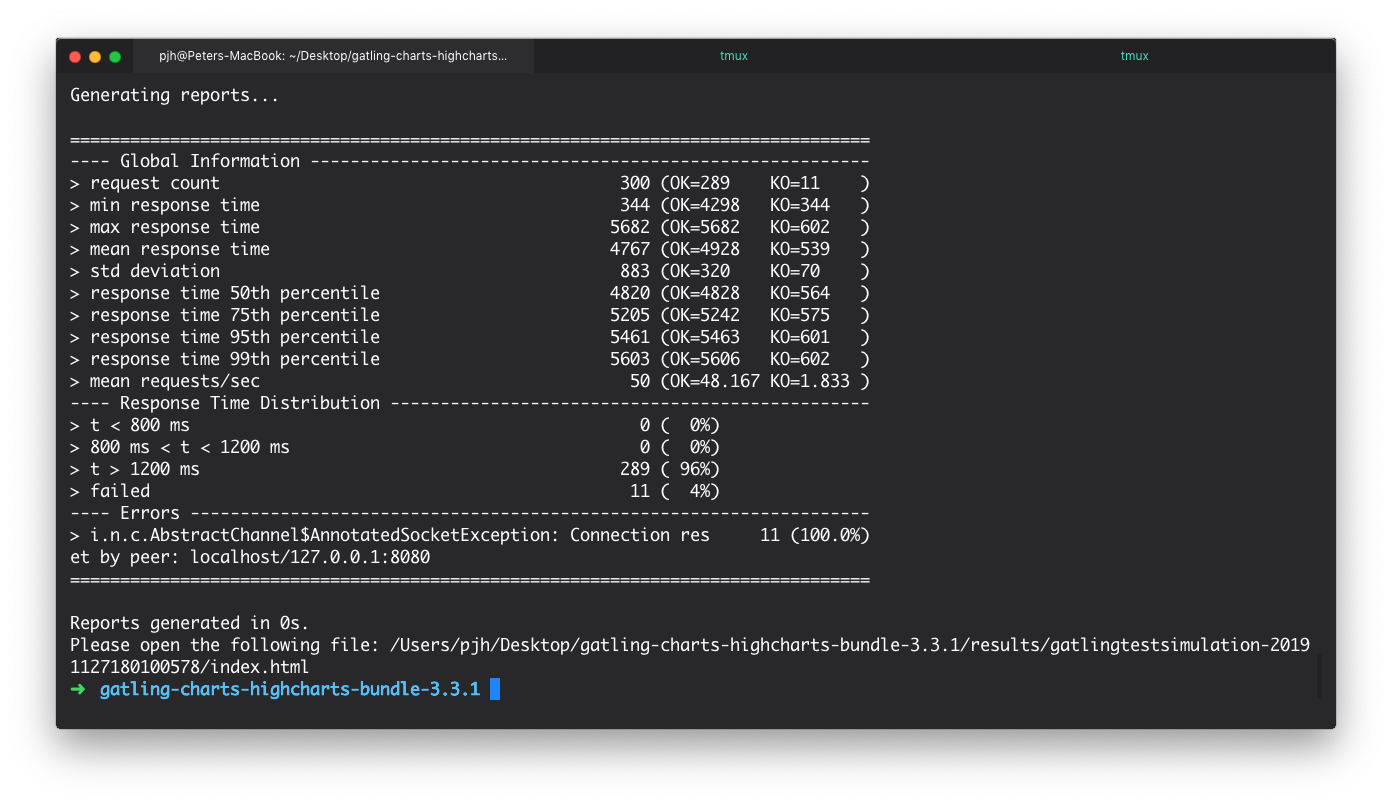
Task: Click the 'Generating reports...' line
Action: pos(174,96)
